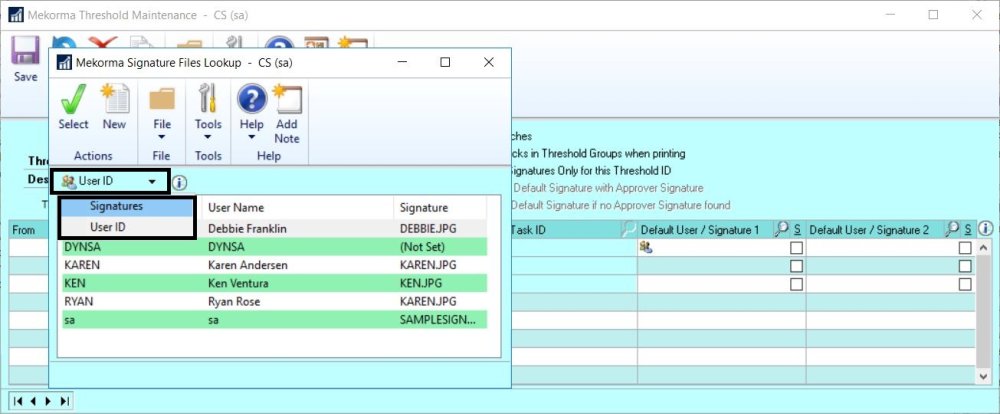Tick third row checkbox under Signature 2

[966, 284]
